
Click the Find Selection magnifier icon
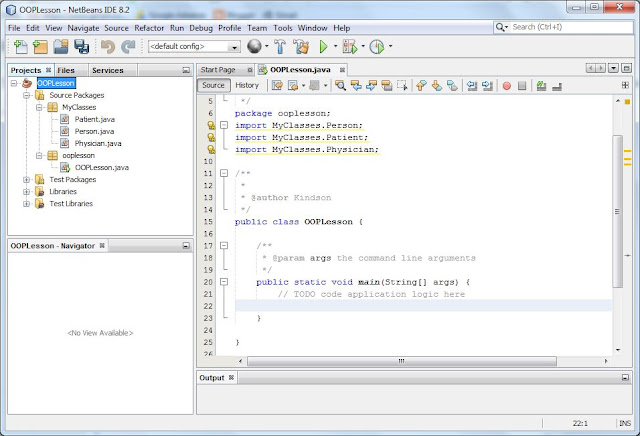[x=340, y=85]
